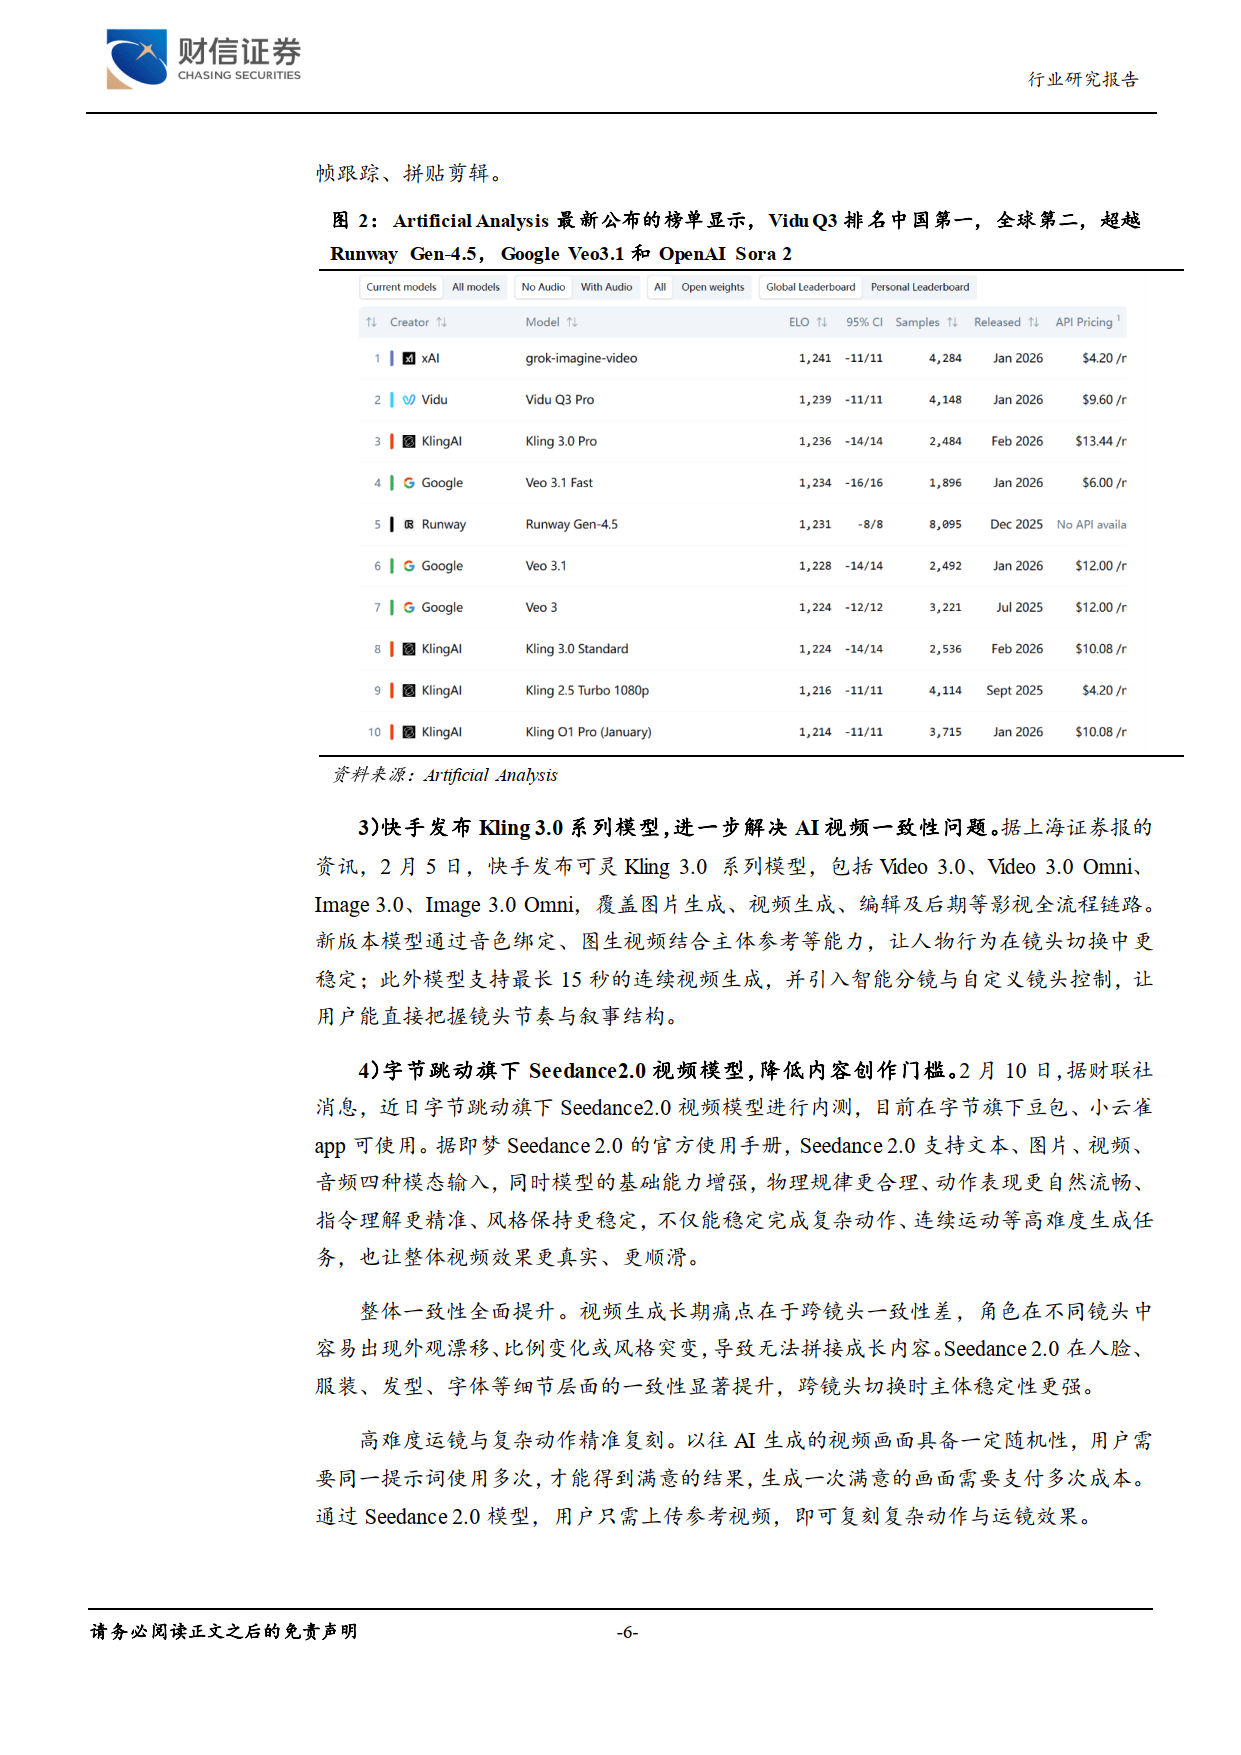Switch to No Audio filter
The height and width of the screenshot is (1755, 1241).
coord(543,287)
